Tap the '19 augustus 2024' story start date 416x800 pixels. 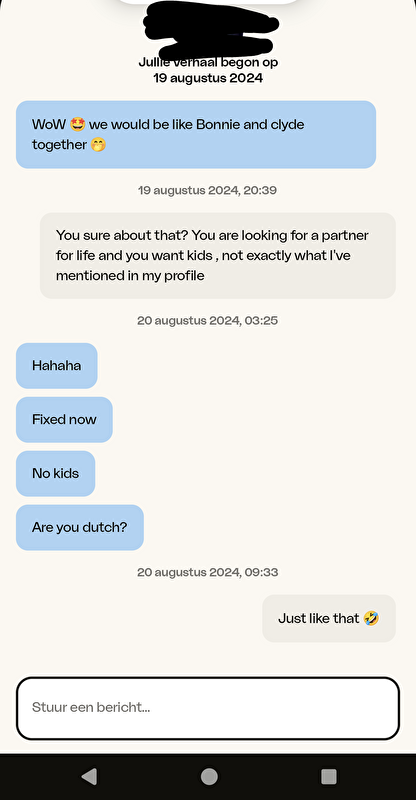click(x=208, y=78)
